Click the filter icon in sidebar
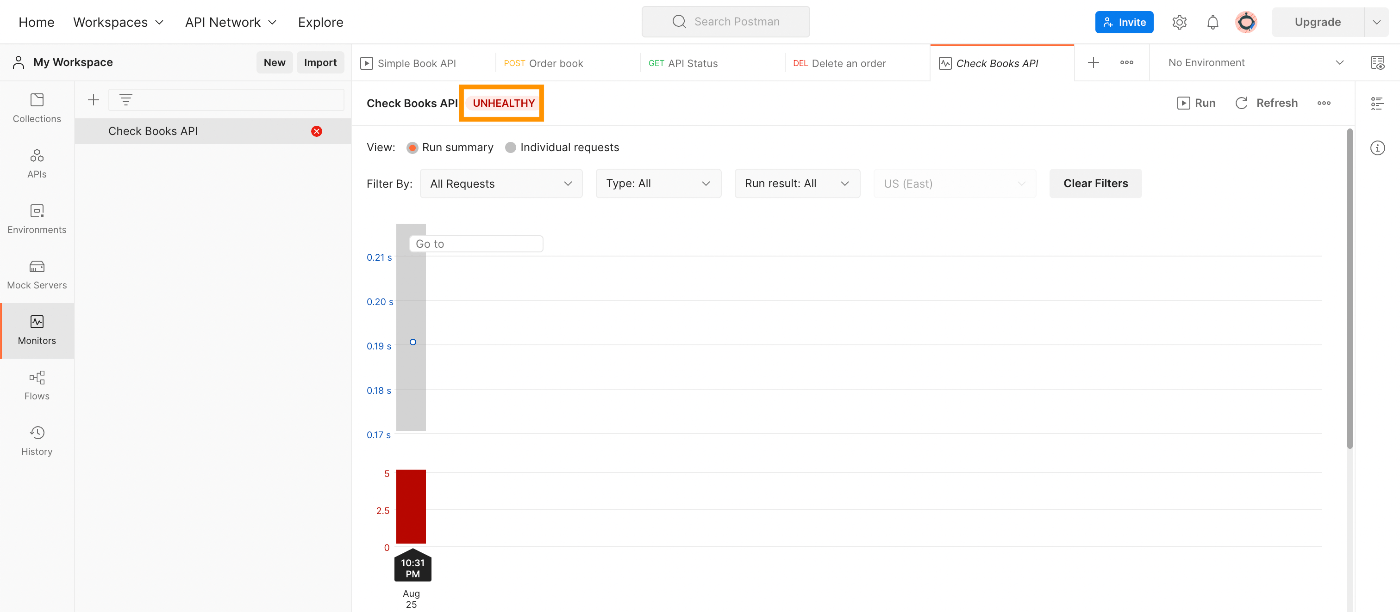The height and width of the screenshot is (612, 1400). tap(125, 99)
